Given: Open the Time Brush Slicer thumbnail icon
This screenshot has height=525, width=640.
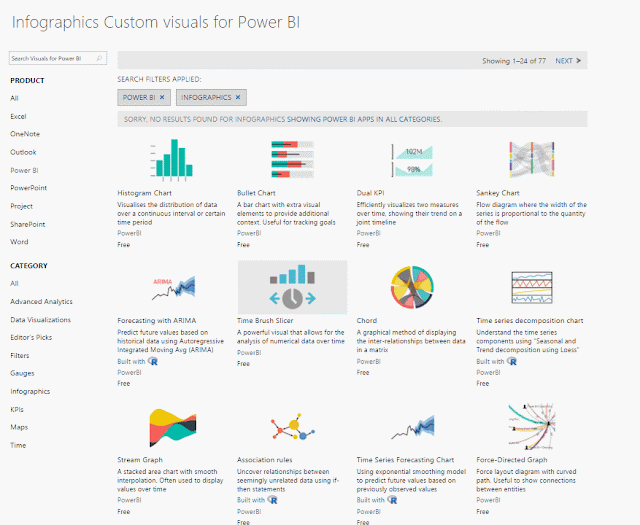Looking at the screenshot, I should point(292,287).
